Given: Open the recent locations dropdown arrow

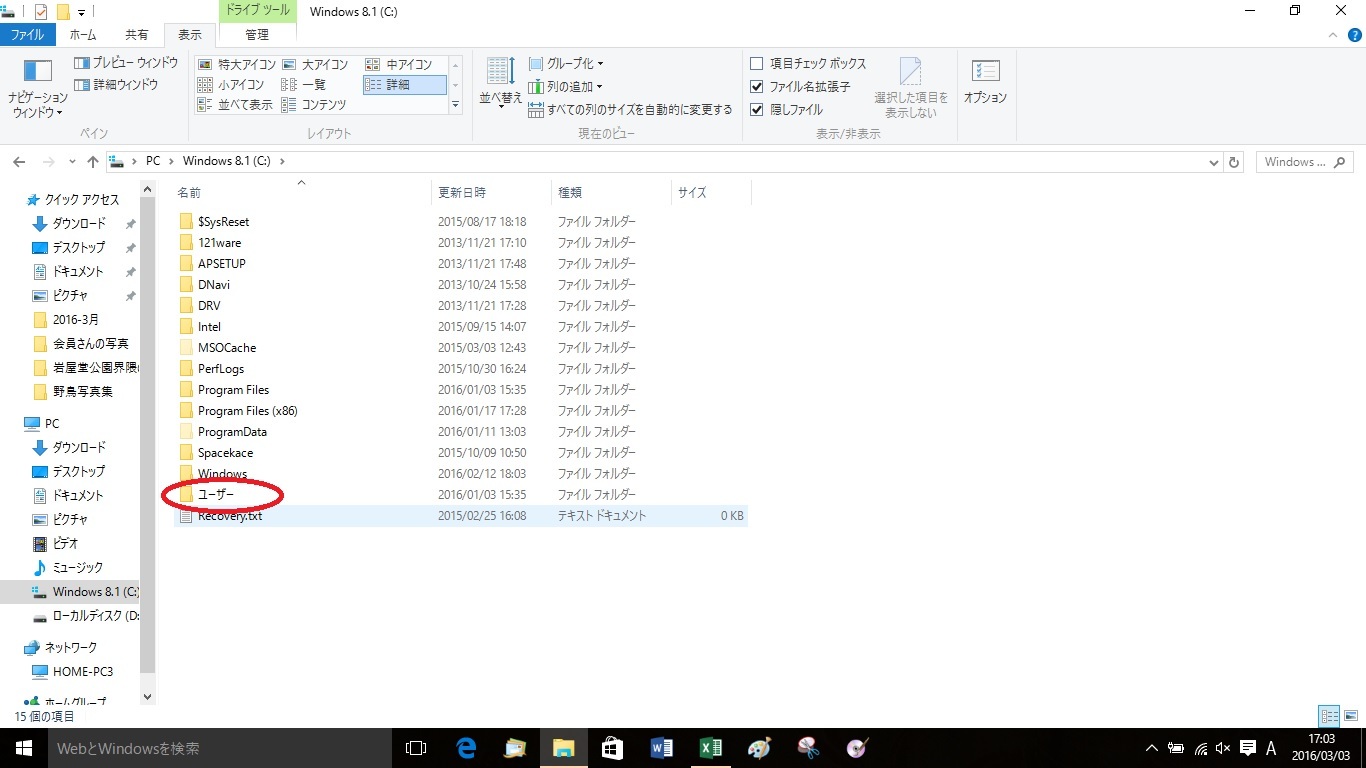Looking at the screenshot, I should tap(72, 162).
